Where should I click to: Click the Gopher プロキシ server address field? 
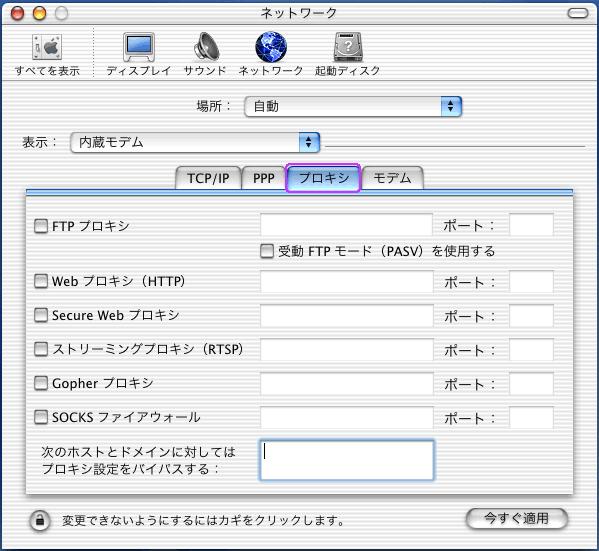(x=347, y=383)
